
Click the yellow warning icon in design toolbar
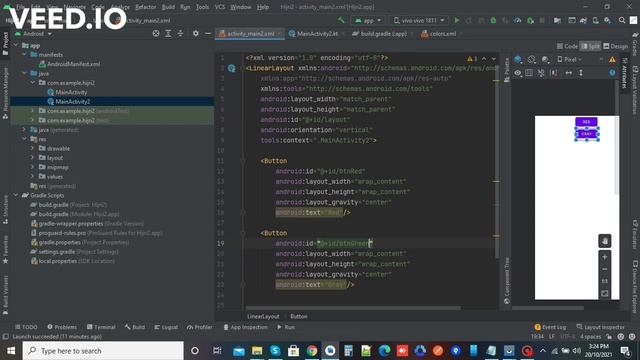point(612,60)
